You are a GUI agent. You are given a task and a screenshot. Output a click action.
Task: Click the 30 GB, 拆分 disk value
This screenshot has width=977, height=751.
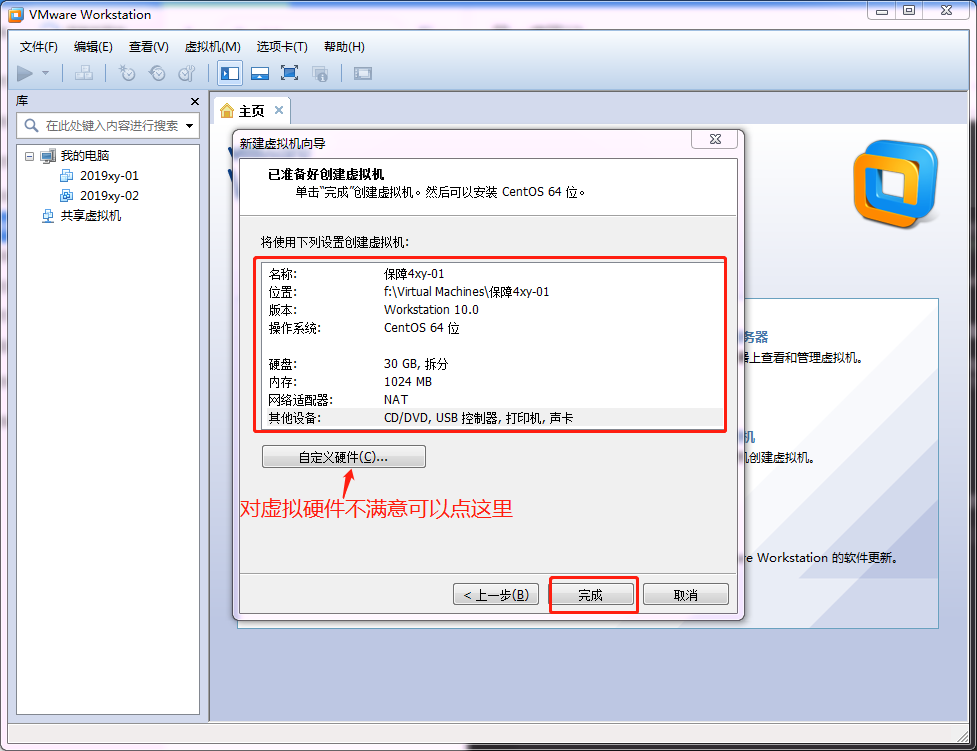click(x=416, y=364)
